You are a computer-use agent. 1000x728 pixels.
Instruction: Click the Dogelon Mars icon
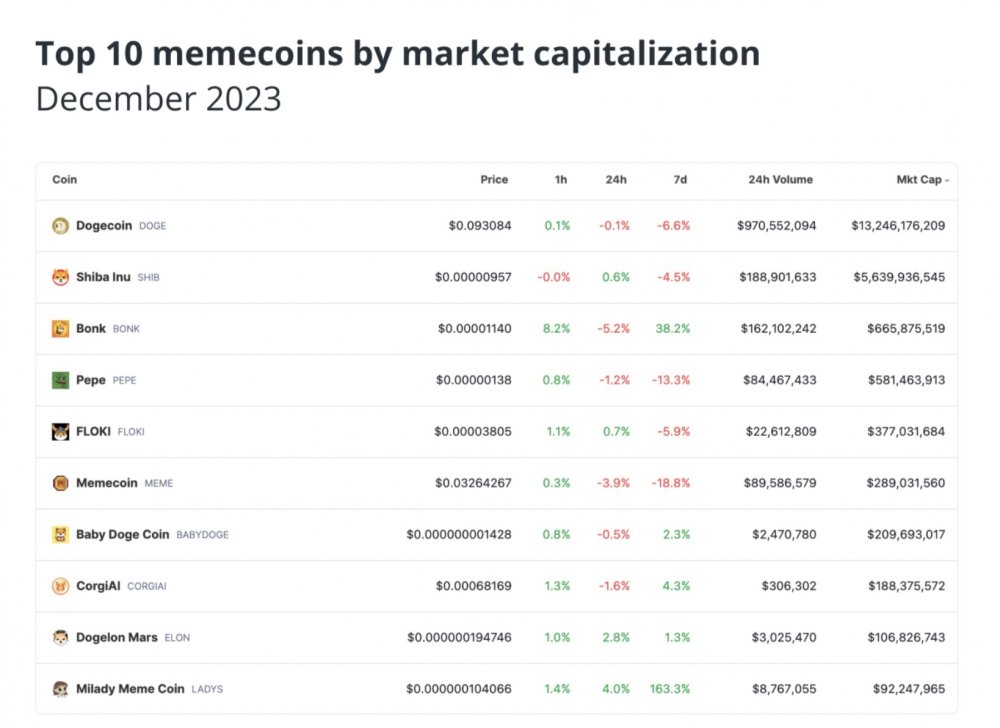60,637
